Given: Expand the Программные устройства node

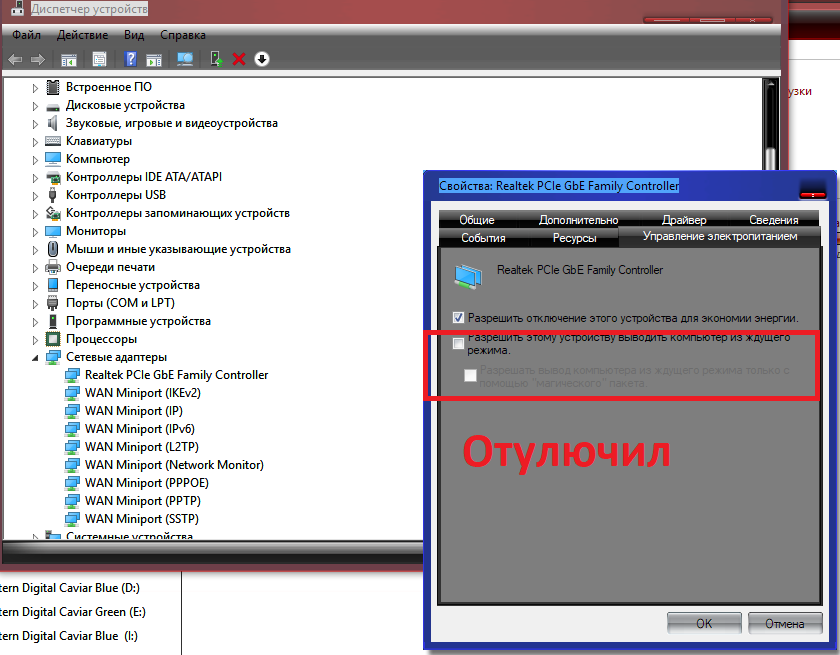Looking at the screenshot, I should point(35,322).
